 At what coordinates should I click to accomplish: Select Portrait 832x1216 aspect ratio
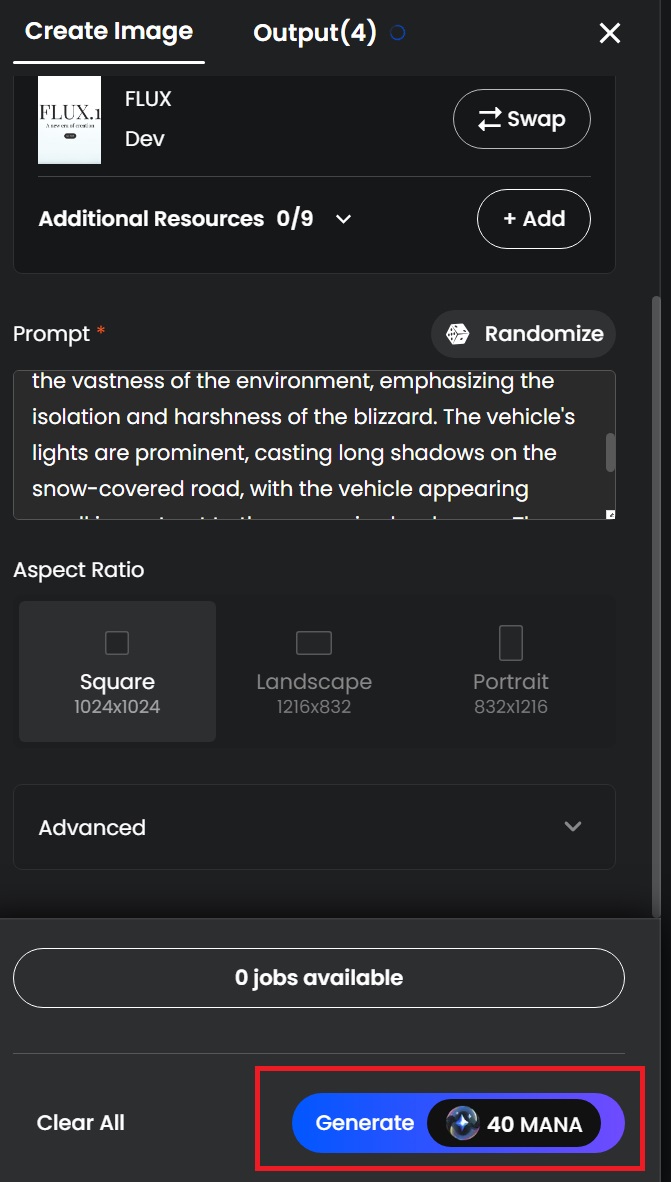tap(511, 671)
